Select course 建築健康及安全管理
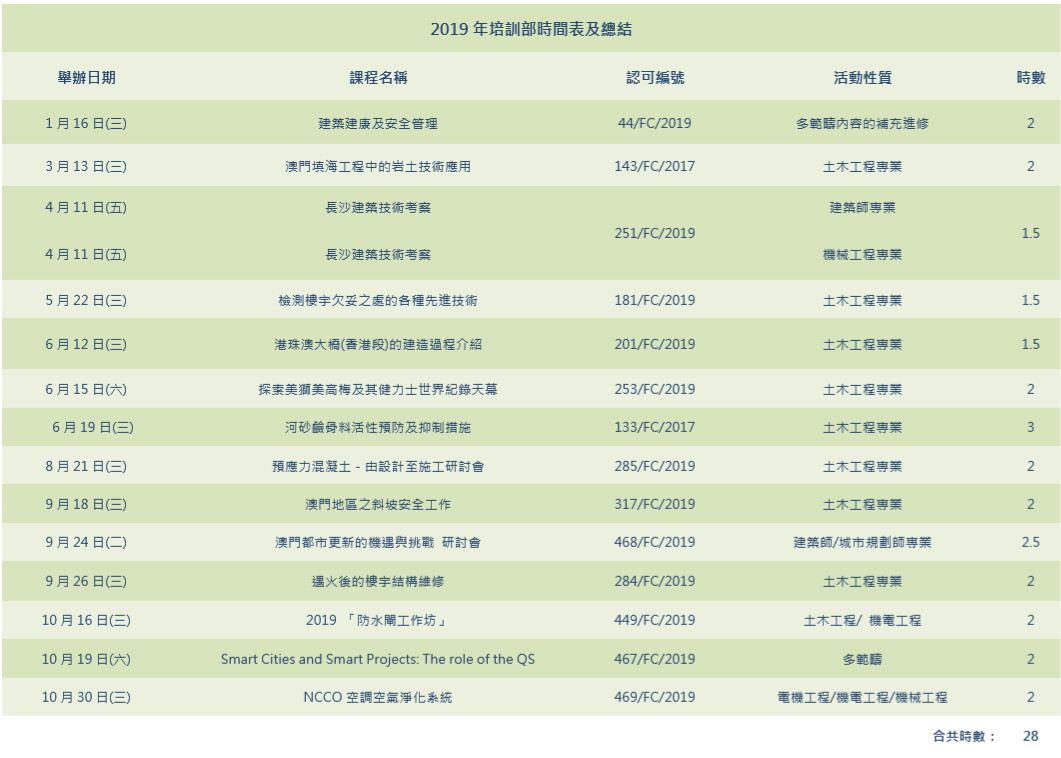The image size is (1061, 758). point(378,124)
